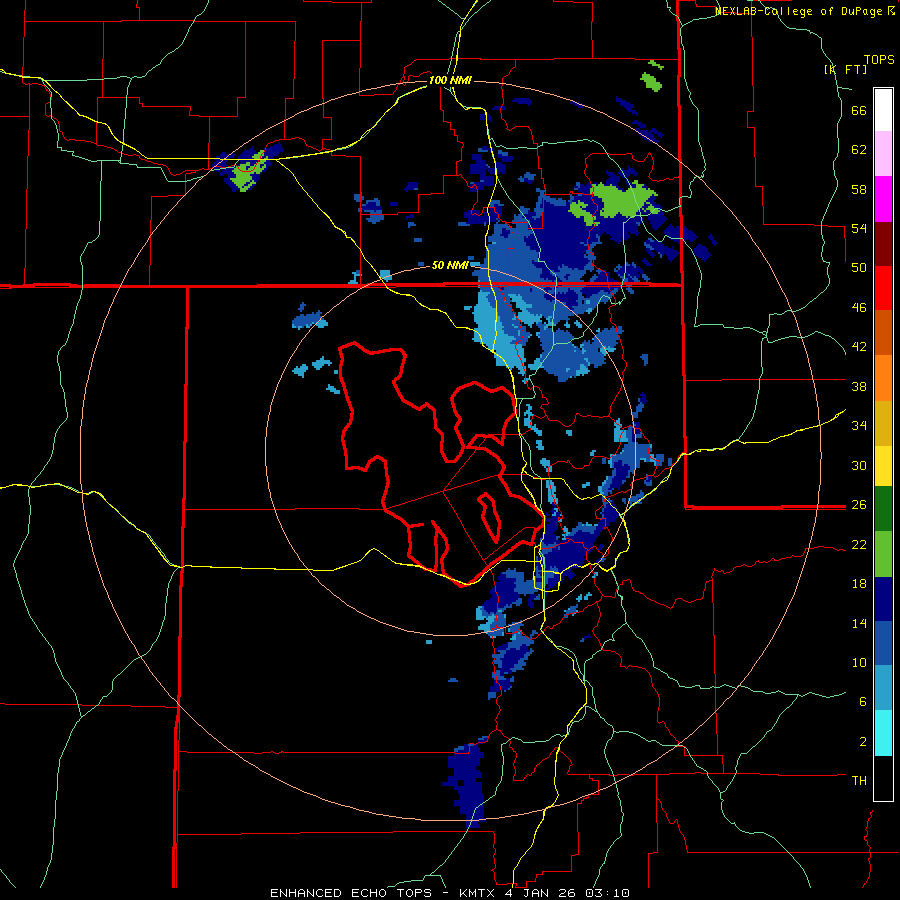Select the gold mustard swatch on the scale

pyautogui.click(x=883, y=423)
